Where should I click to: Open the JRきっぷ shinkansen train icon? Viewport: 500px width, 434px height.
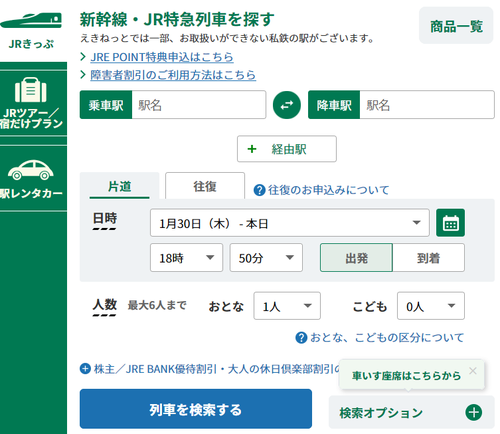(x=31, y=21)
